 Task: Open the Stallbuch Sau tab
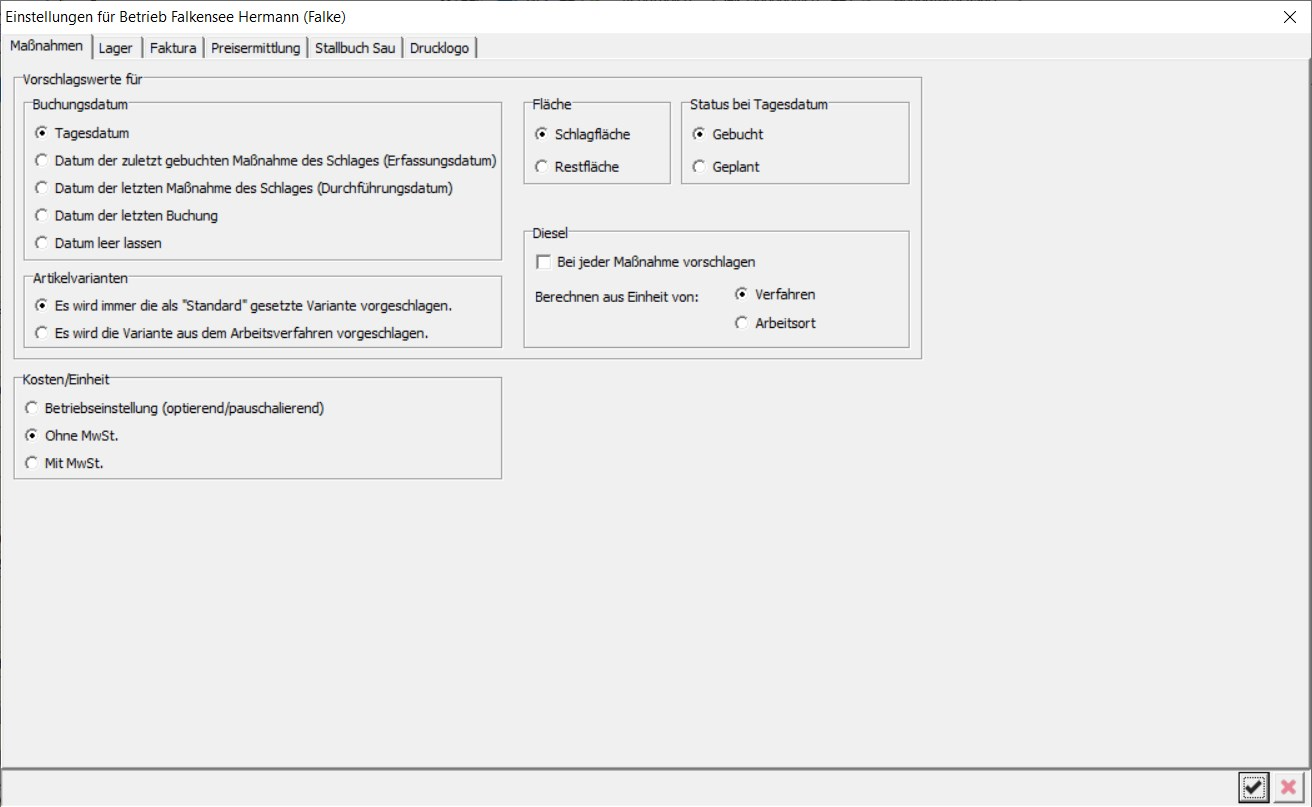(355, 48)
